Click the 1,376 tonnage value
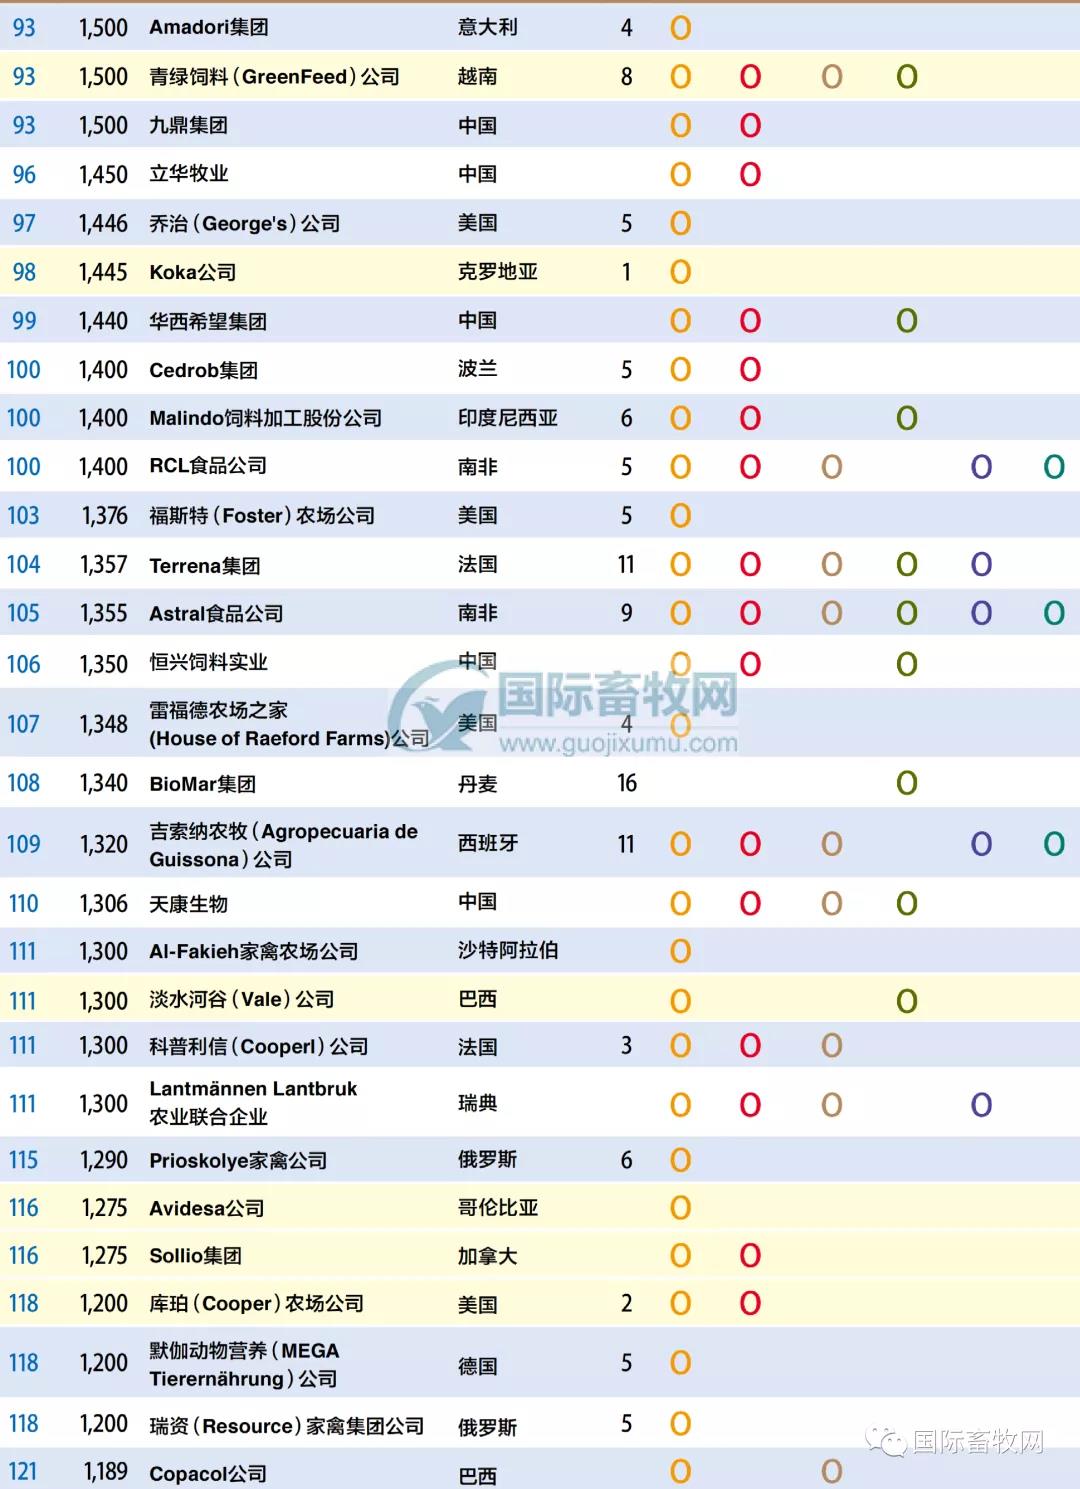This screenshot has height=1489, width=1080. pyautogui.click(x=105, y=516)
